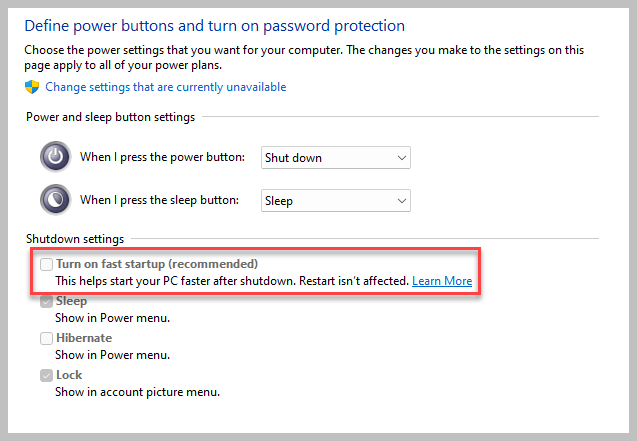Click the 'Define power buttons' page heading

pyautogui.click(x=214, y=25)
